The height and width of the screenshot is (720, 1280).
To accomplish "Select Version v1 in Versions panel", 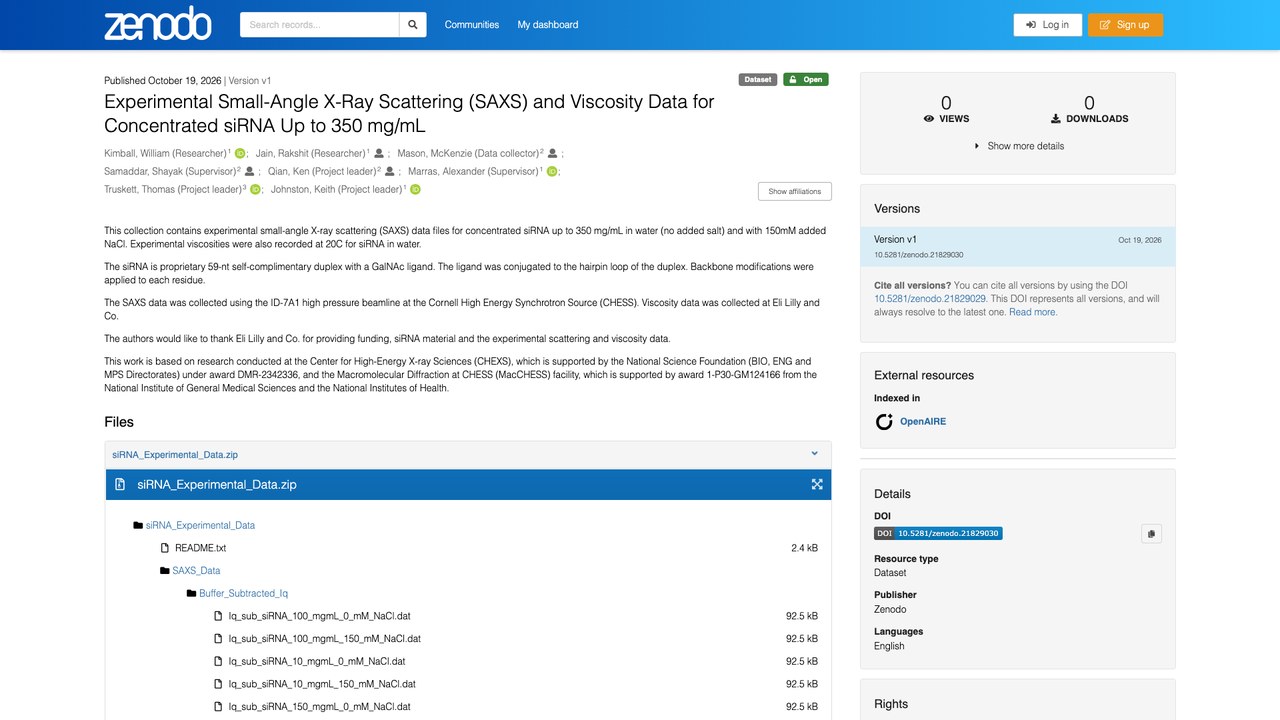I will coord(1018,247).
